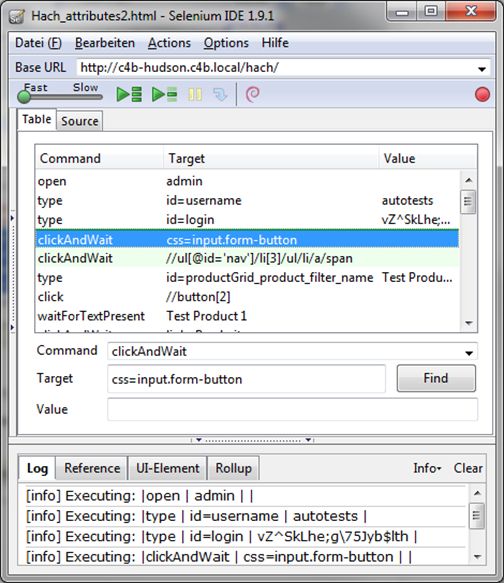Viewport: 504px width, 583px height.
Task: Click the Command column header
Action: [99, 158]
